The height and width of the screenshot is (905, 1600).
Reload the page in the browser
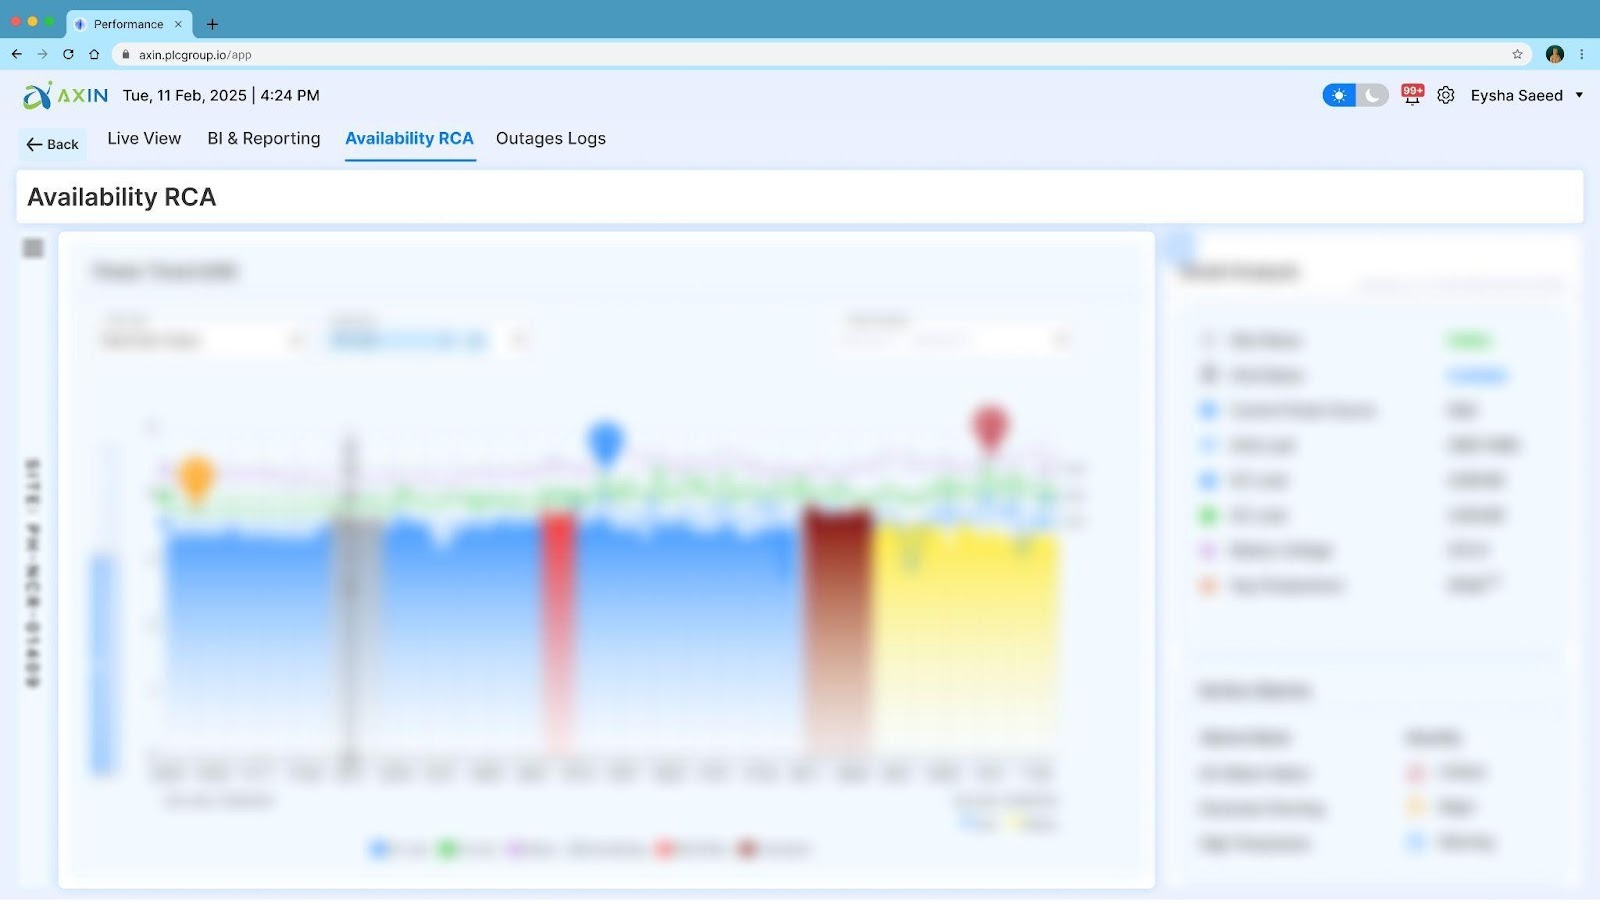(68, 55)
